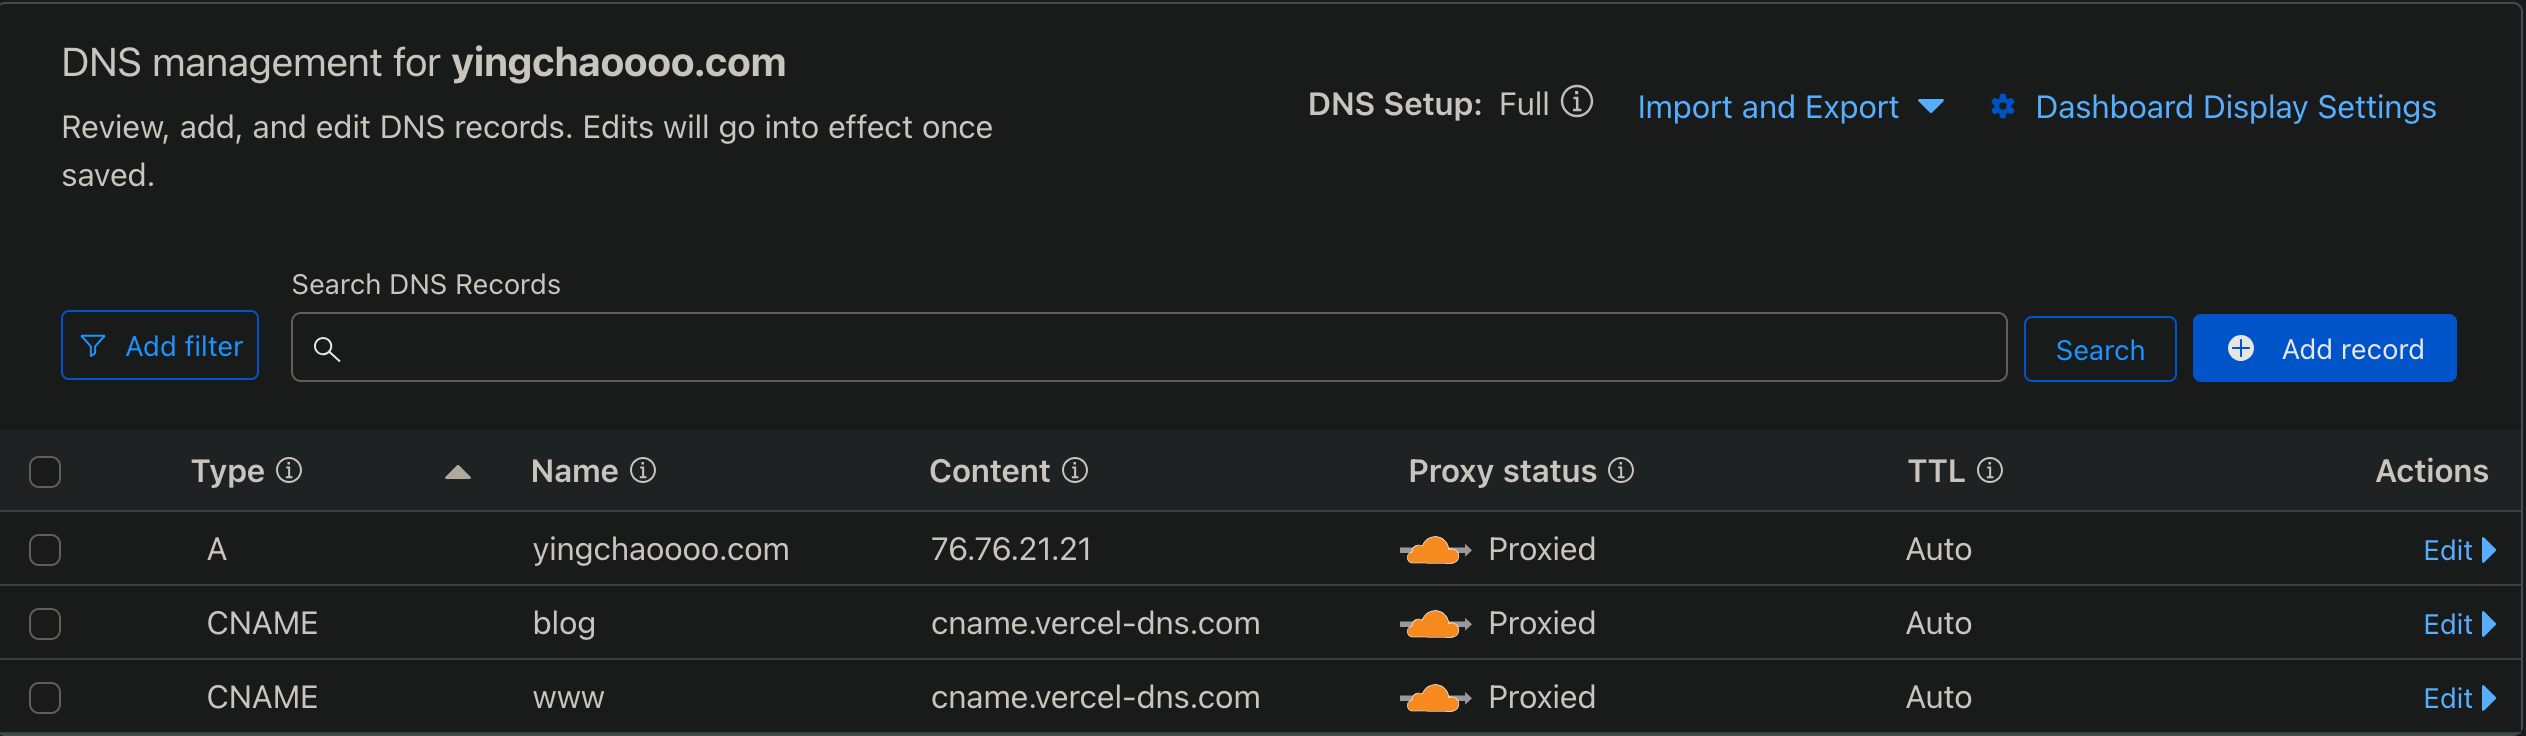
Task: Check the box for the A record row
Action: [x=45, y=550]
